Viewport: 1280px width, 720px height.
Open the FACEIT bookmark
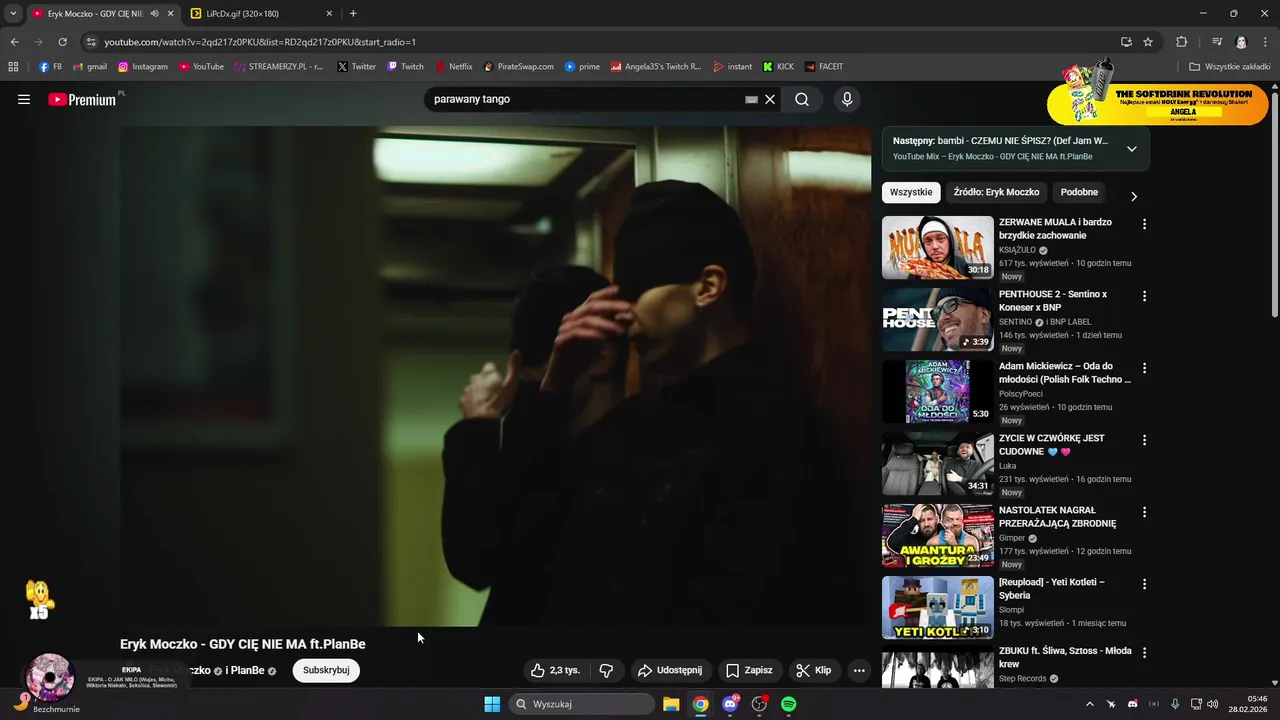(824, 67)
